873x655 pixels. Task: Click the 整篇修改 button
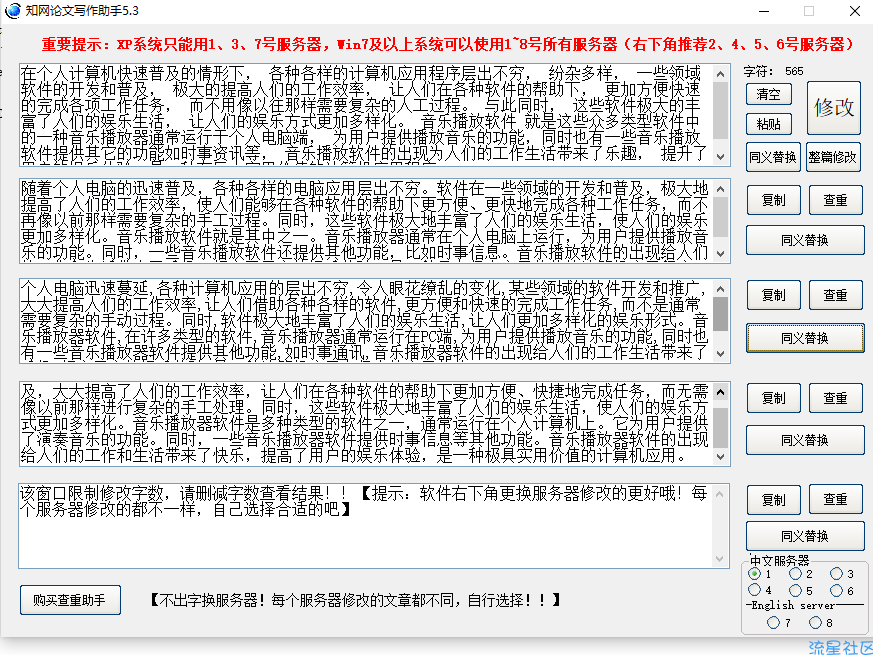pyautogui.click(x=832, y=157)
